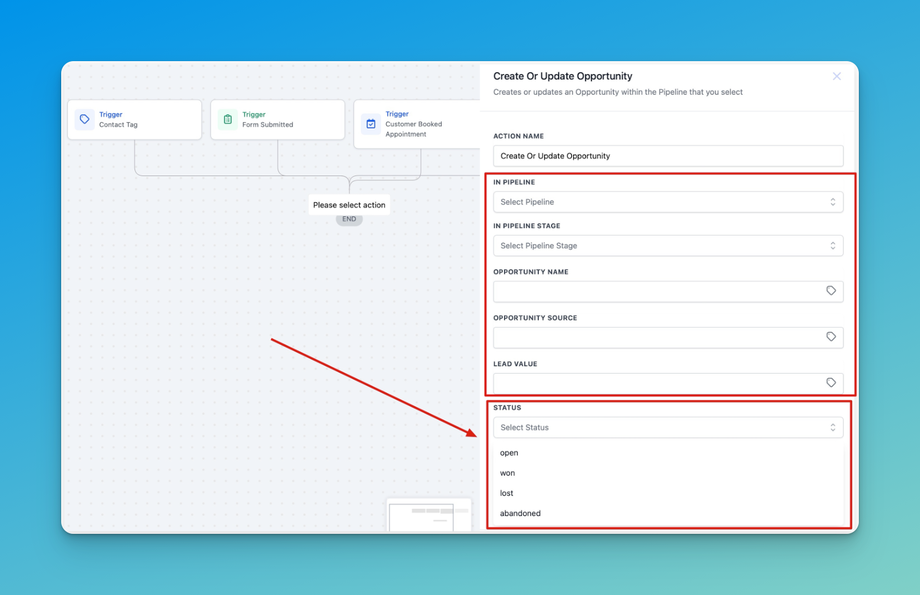920x595 pixels.
Task: Click the Form Submitted clipboard icon
Action: click(228, 119)
